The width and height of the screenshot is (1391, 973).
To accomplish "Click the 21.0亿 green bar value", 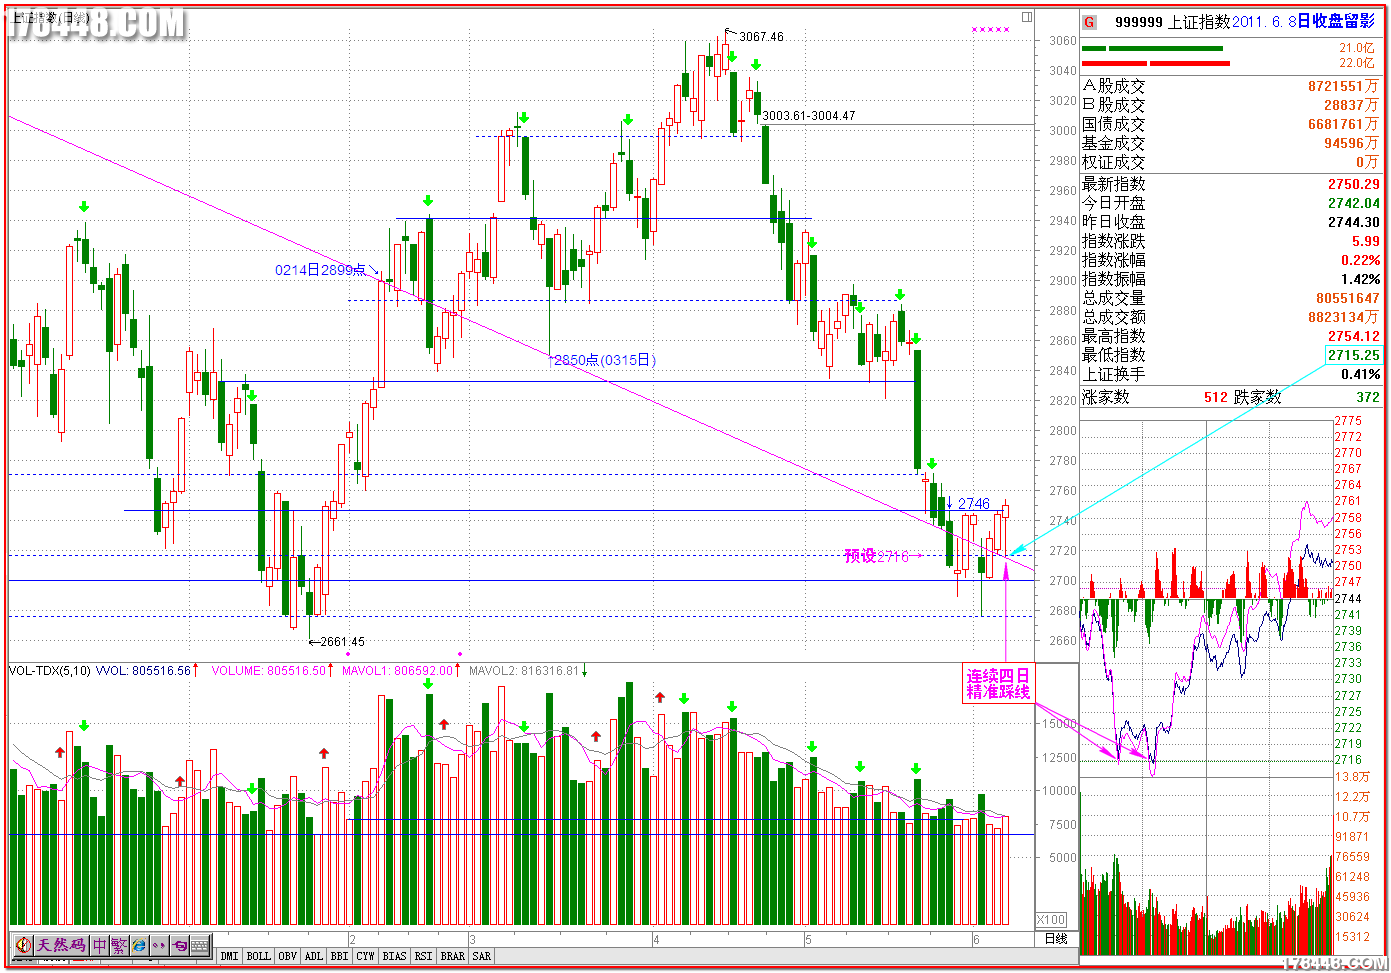I will point(1357,48).
